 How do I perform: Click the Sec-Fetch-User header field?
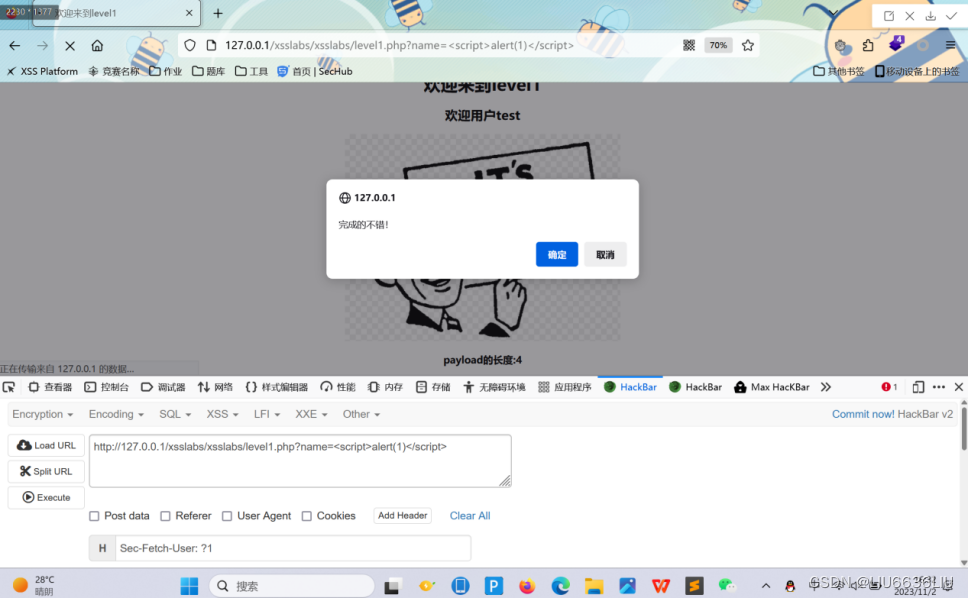tap(293, 548)
